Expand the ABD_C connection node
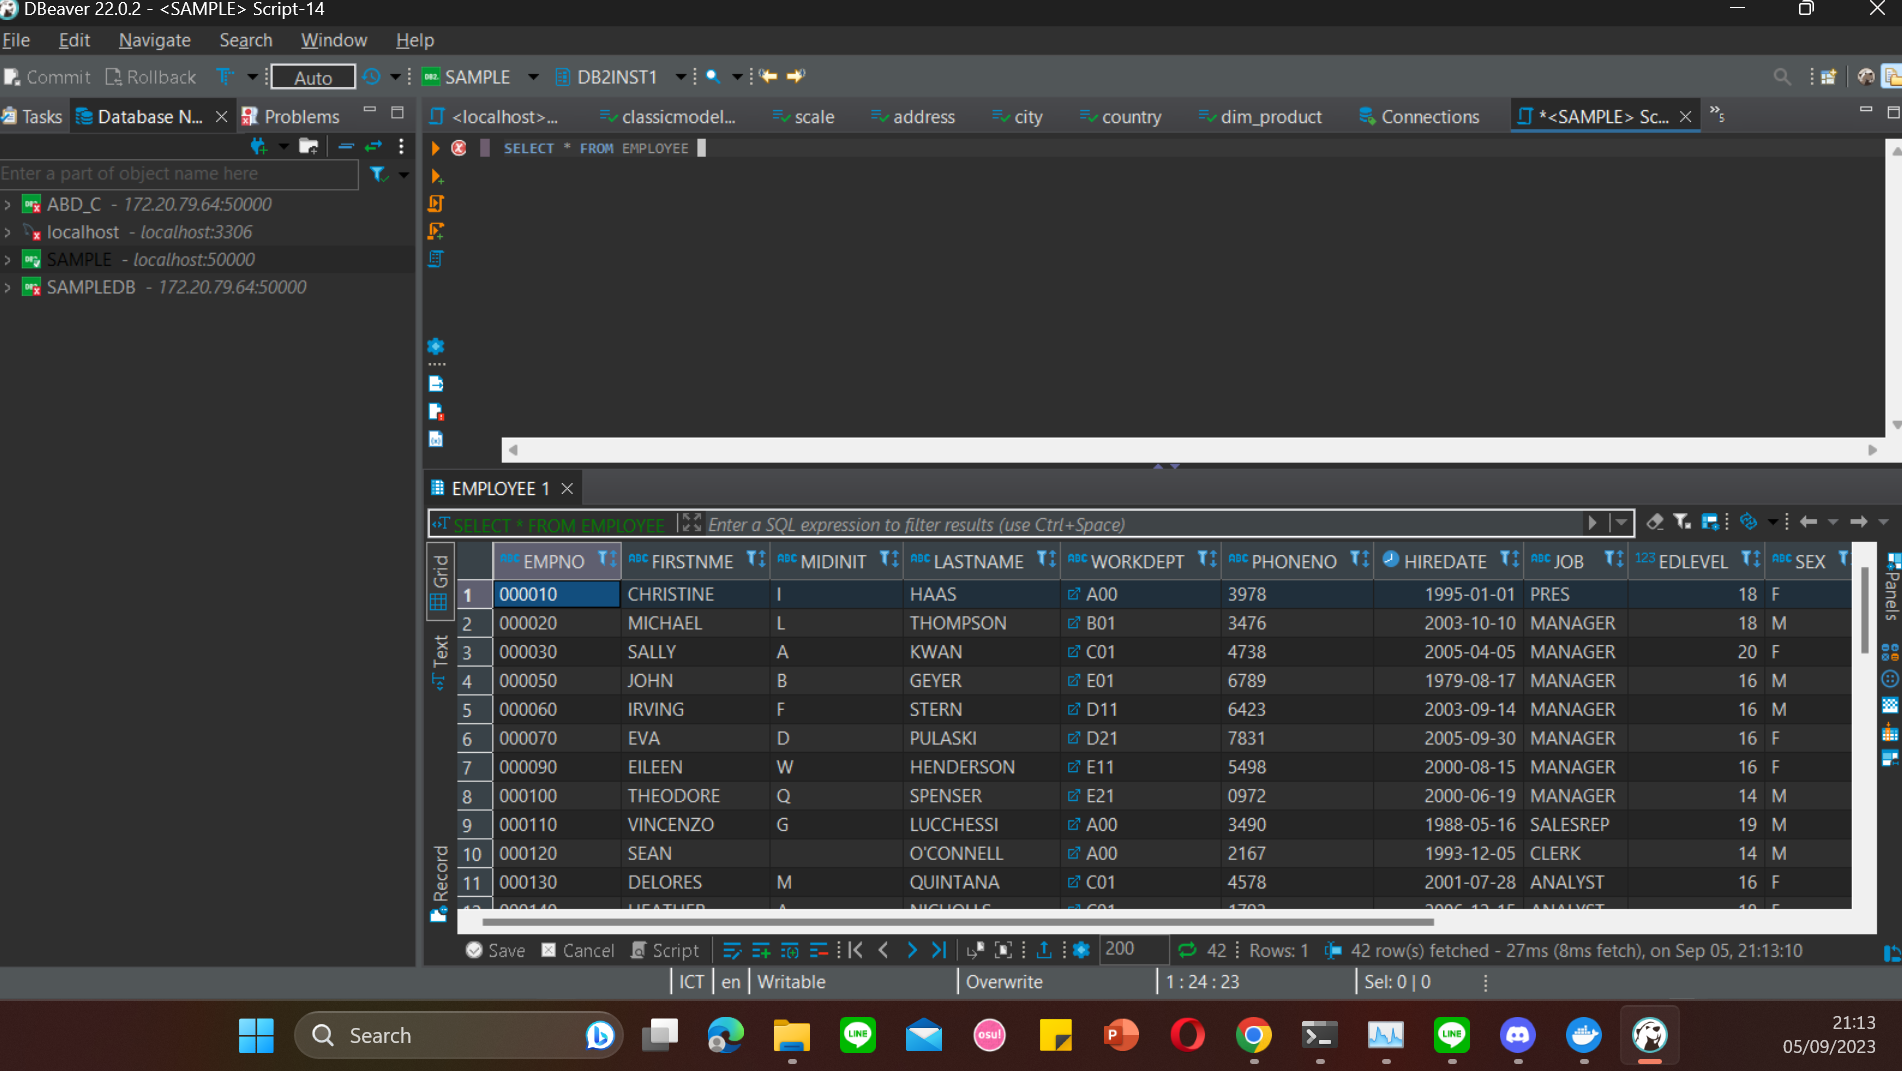The width and height of the screenshot is (1902, 1071). (x=8, y=204)
